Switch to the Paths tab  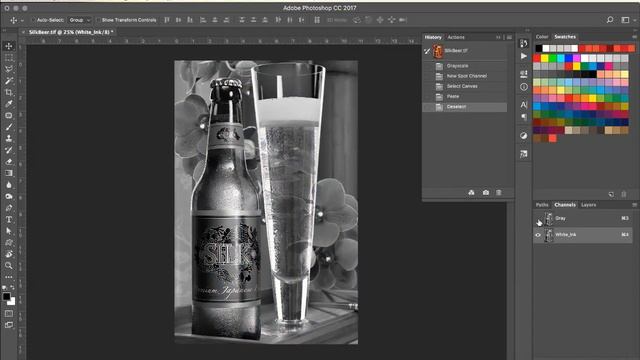[x=542, y=205]
